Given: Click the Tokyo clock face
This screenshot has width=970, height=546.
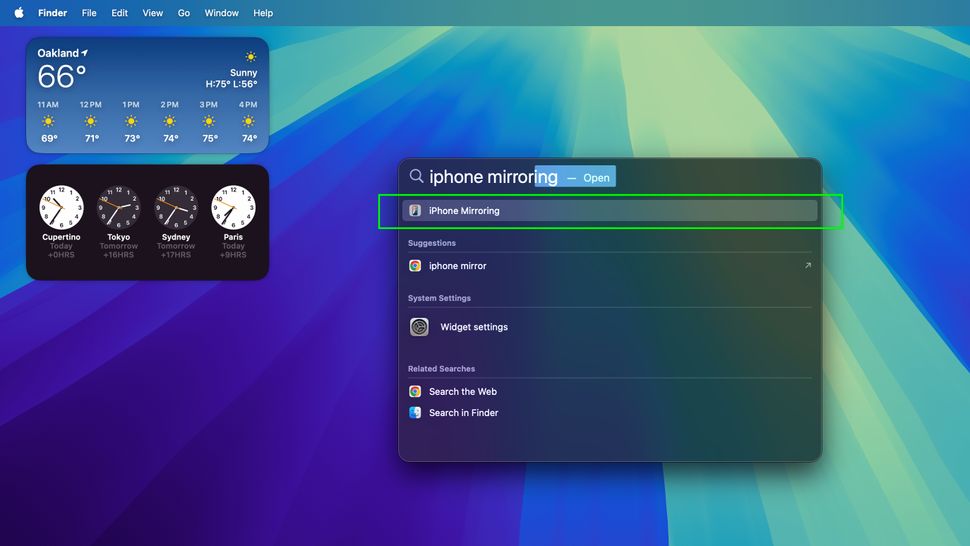Looking at the screenshot, I should point(119,207).
